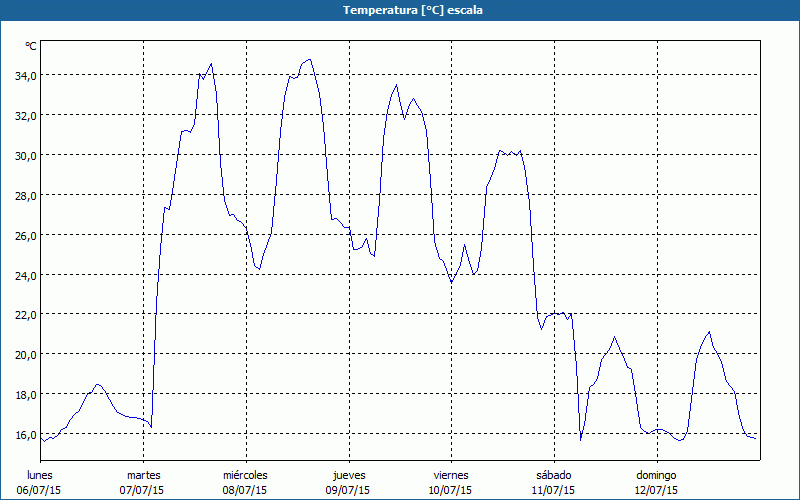The height and width of the screenshot is (500, 800).
Task: Click the 22,0 value on y-axis
Action: pyautogui.click(x=24, y=314)
